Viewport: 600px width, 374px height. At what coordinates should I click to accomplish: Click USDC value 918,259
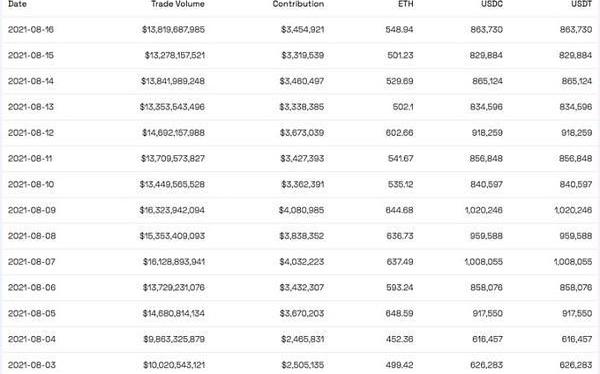click(487, 133)
